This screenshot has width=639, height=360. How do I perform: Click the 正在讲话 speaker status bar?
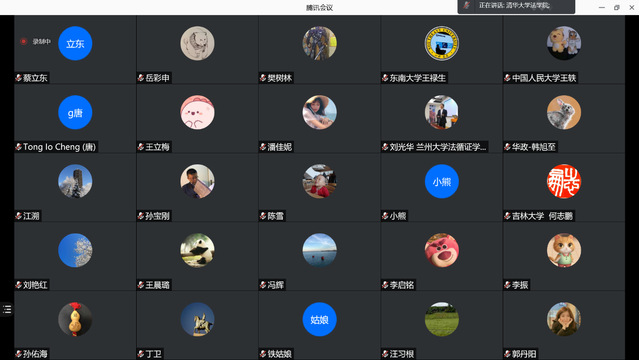(516, 6)
